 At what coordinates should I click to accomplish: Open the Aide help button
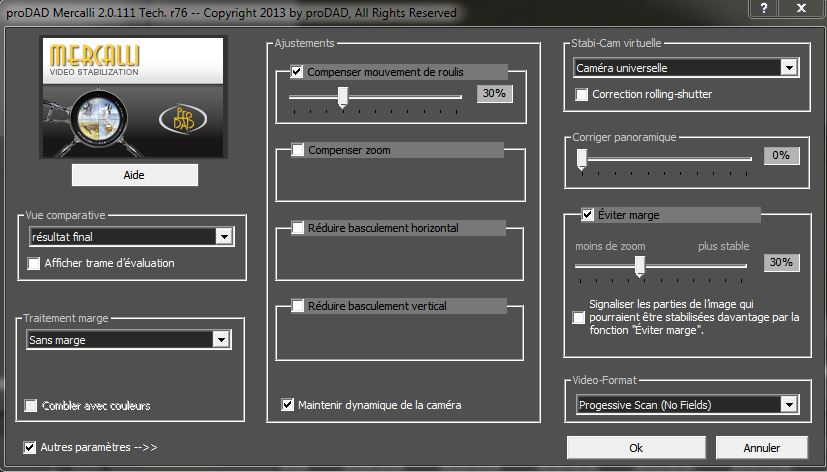point(134,175)
